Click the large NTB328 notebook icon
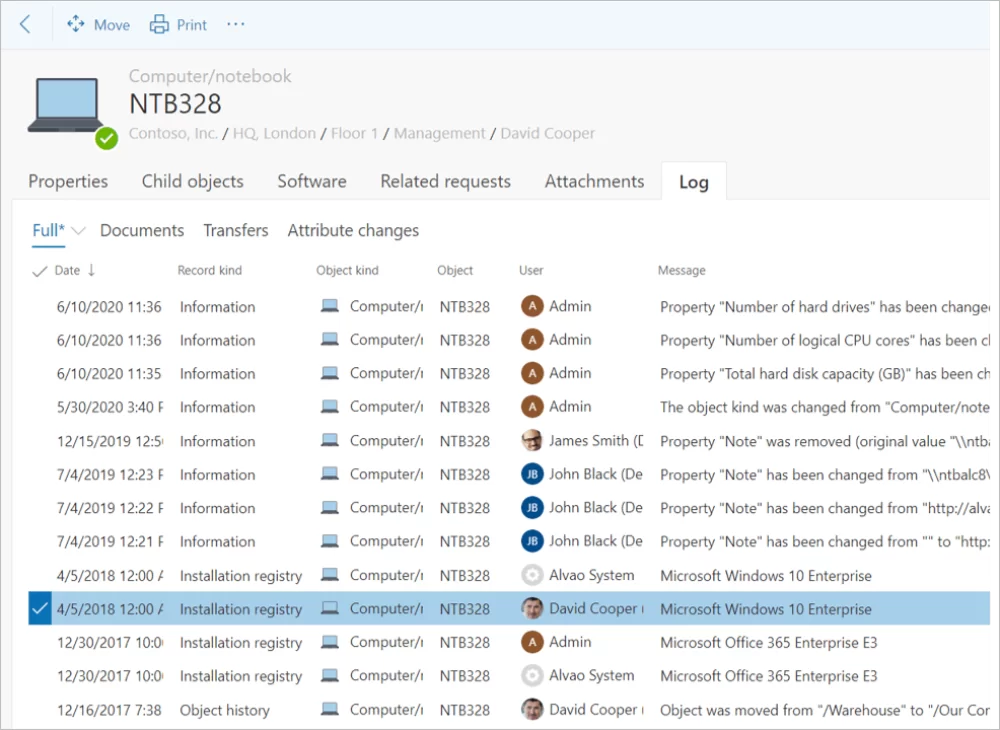Image resolution: width=1000 pixels, height=730 pixels. tap(66, 106)
